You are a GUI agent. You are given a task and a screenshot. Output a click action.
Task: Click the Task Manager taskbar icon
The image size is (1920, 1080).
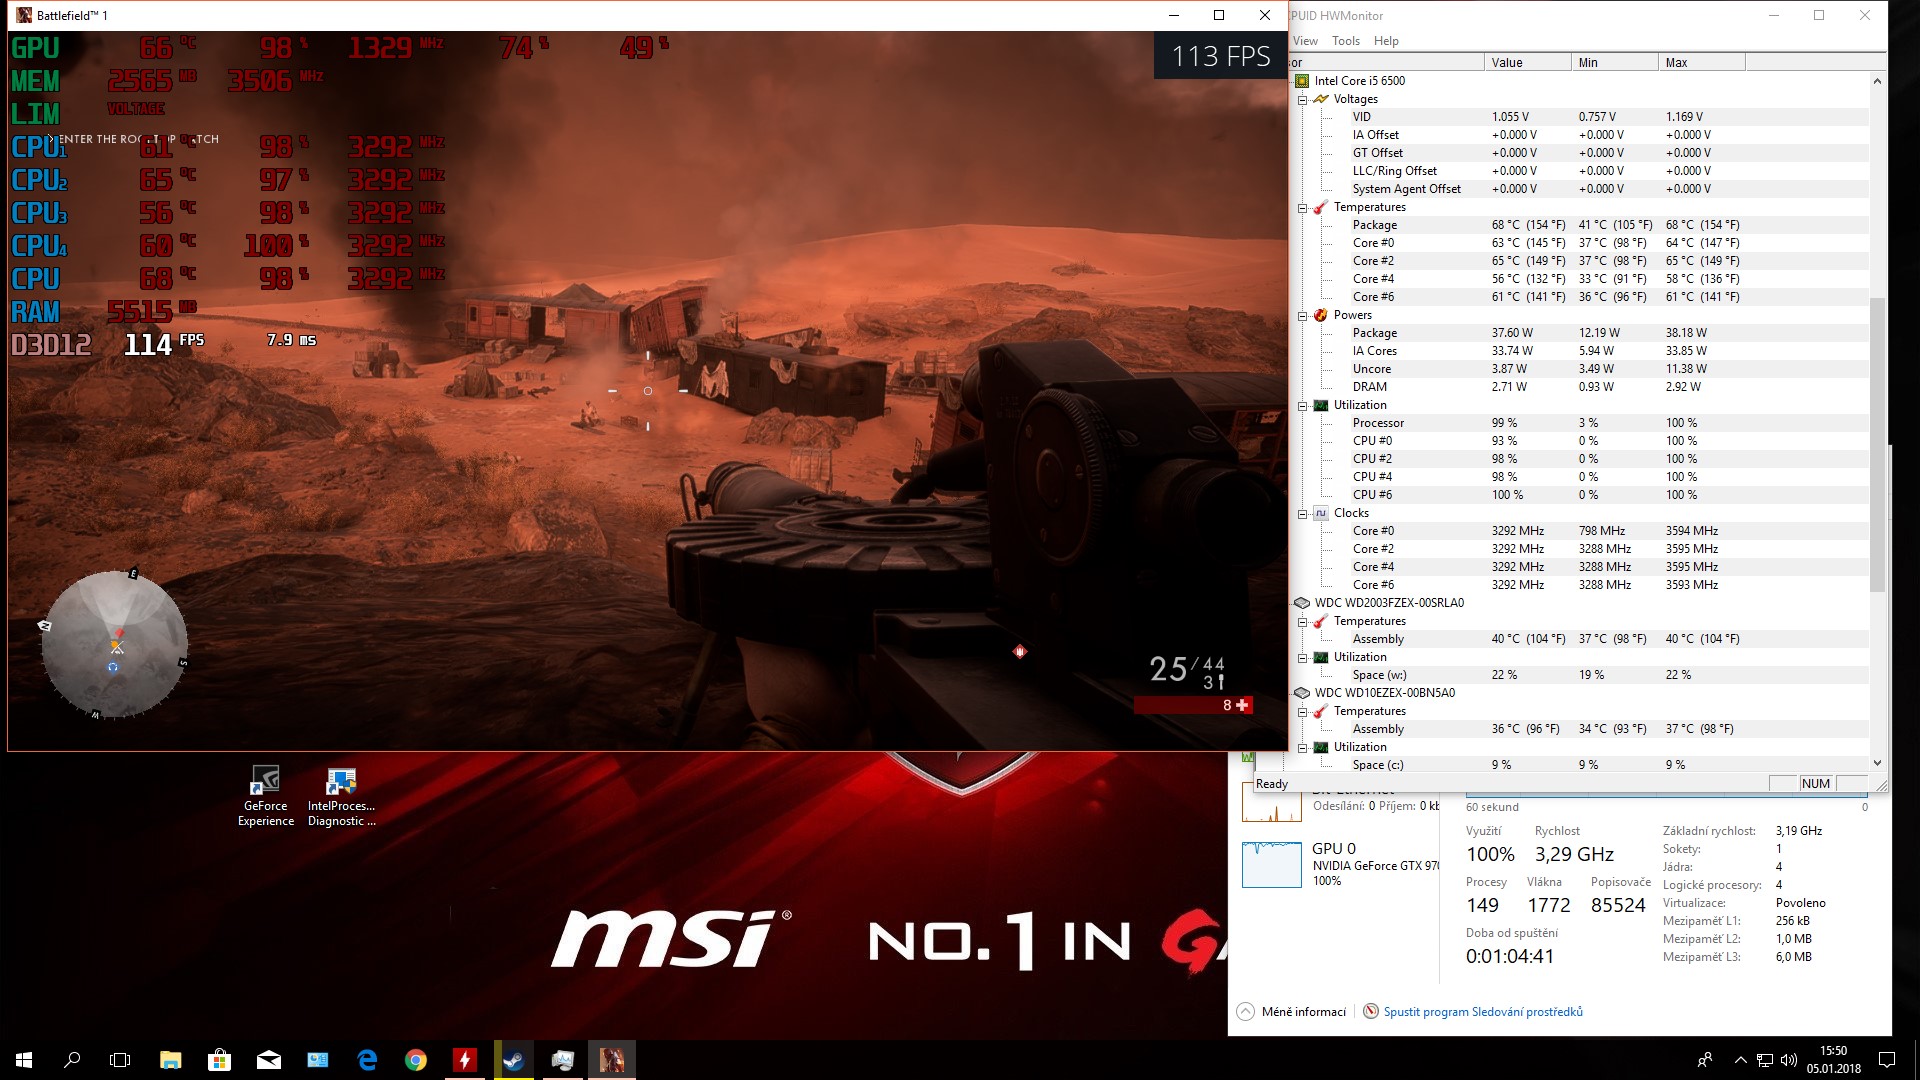pyautogui.click(x=562, y=1060)
